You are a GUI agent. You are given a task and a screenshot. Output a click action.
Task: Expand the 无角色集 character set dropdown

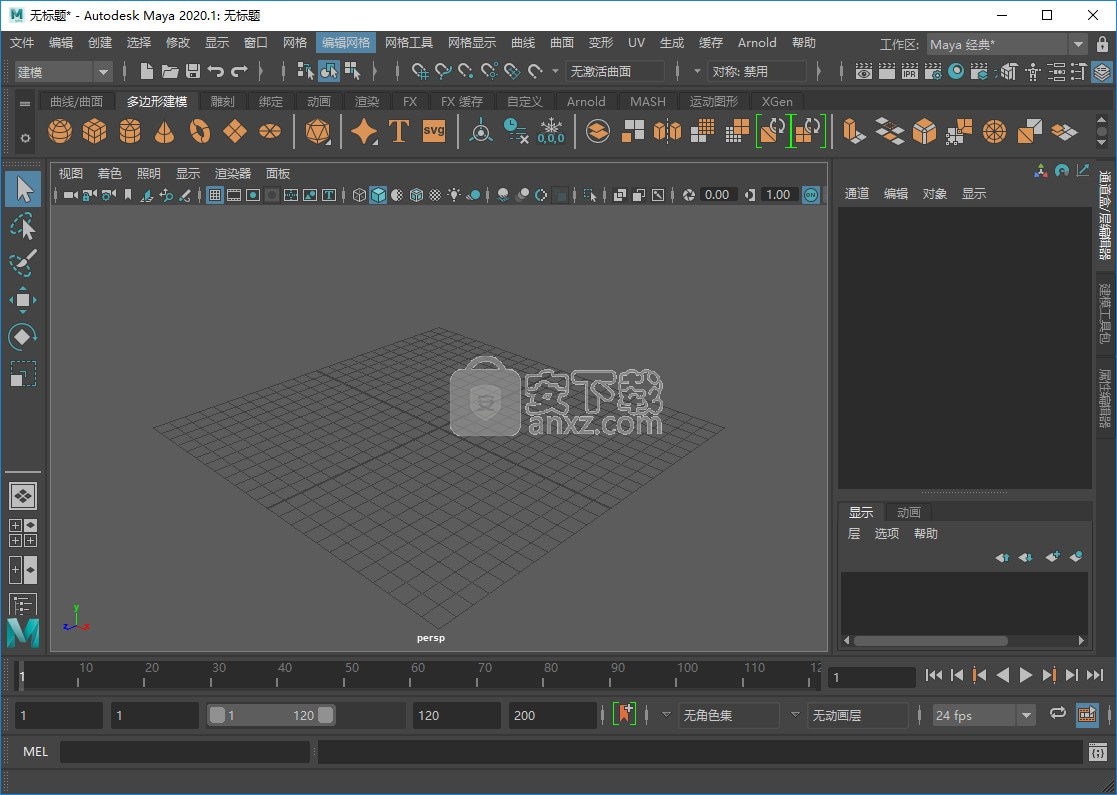[666, 715]
